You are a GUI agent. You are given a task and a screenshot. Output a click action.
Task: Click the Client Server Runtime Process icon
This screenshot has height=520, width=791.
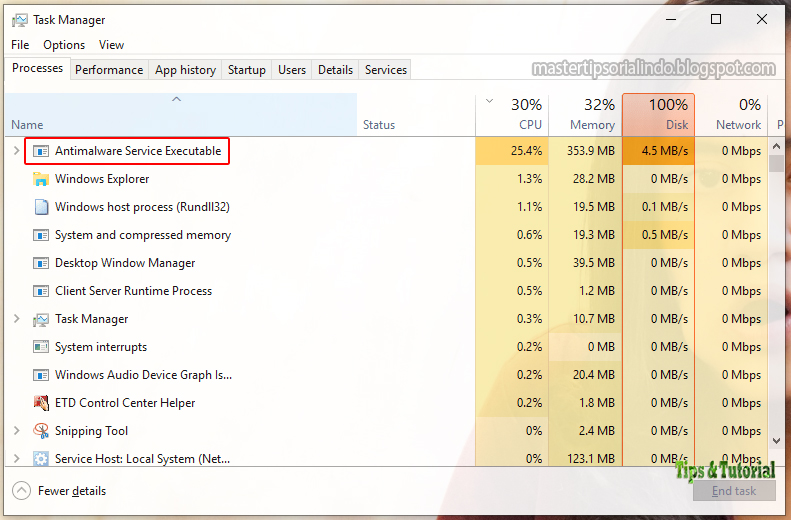point(41,291)
